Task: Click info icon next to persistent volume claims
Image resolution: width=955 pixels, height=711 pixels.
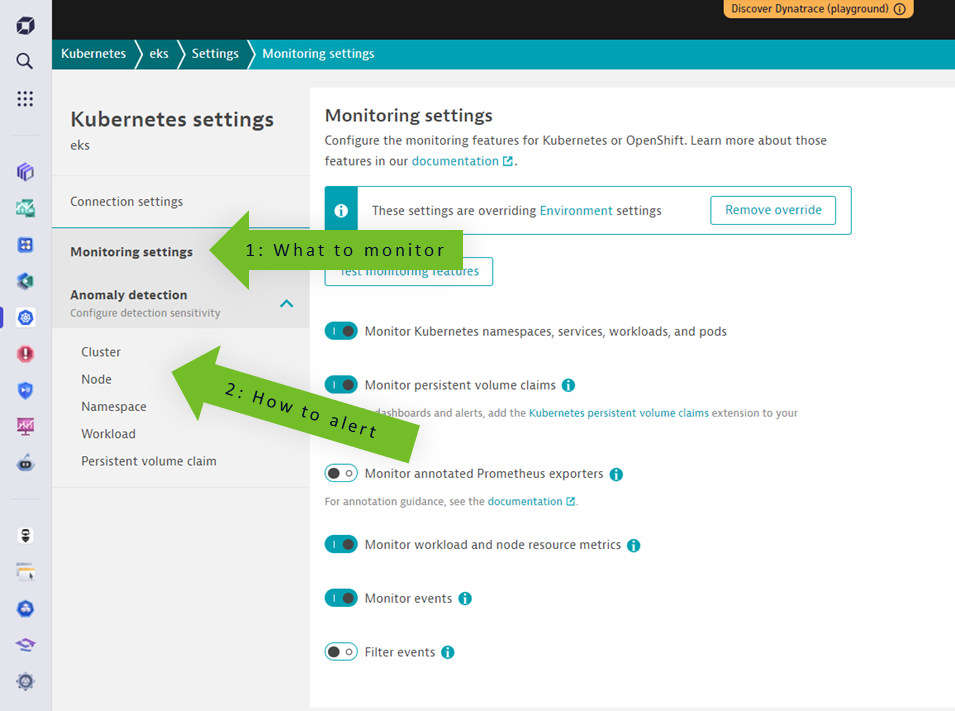Action: pos(568,385)
